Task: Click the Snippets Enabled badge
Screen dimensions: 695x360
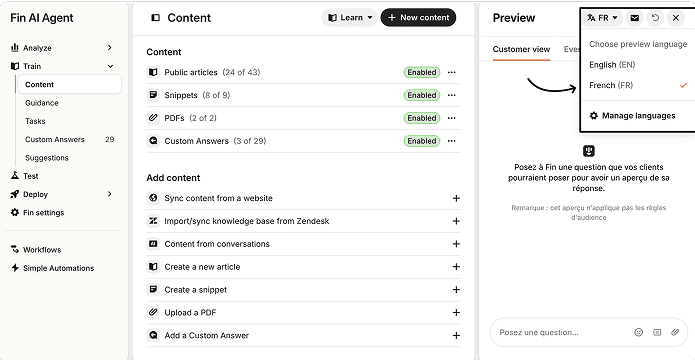Action: 422,95
